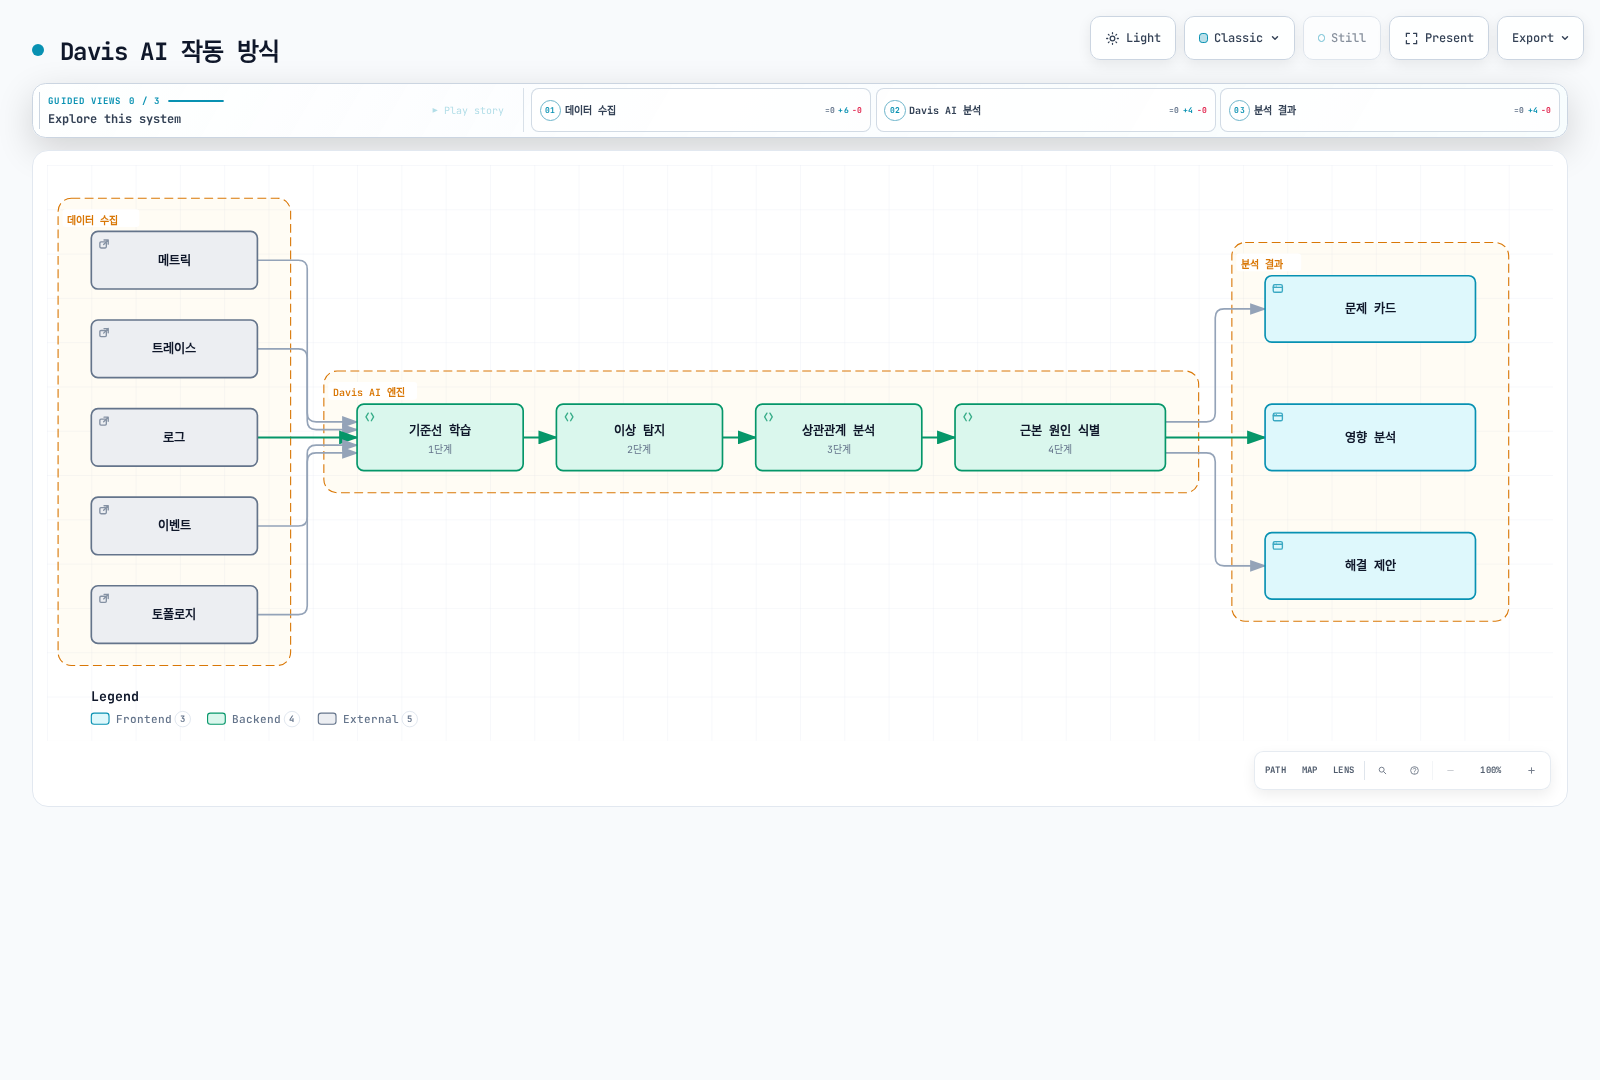Click code icon on 기준선 학습 node

[x=370, y=417]
